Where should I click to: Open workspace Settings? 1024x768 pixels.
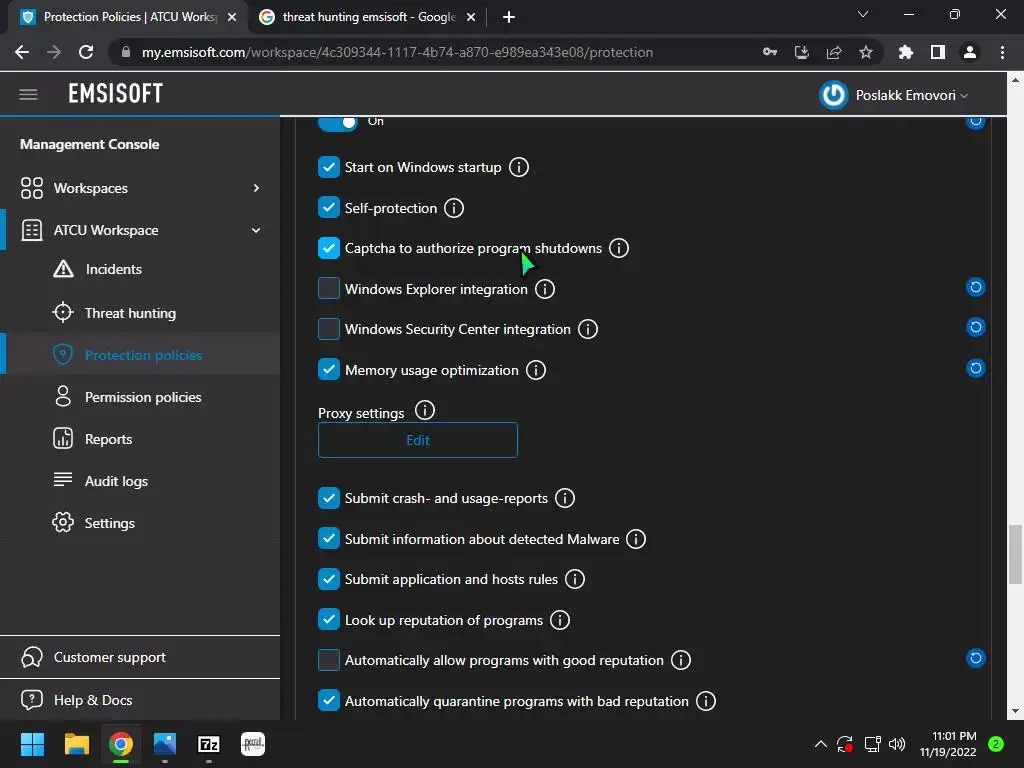coord(110,523)
